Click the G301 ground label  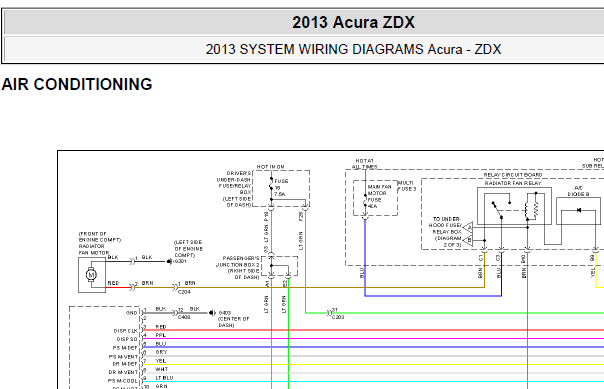click(180, 261)
